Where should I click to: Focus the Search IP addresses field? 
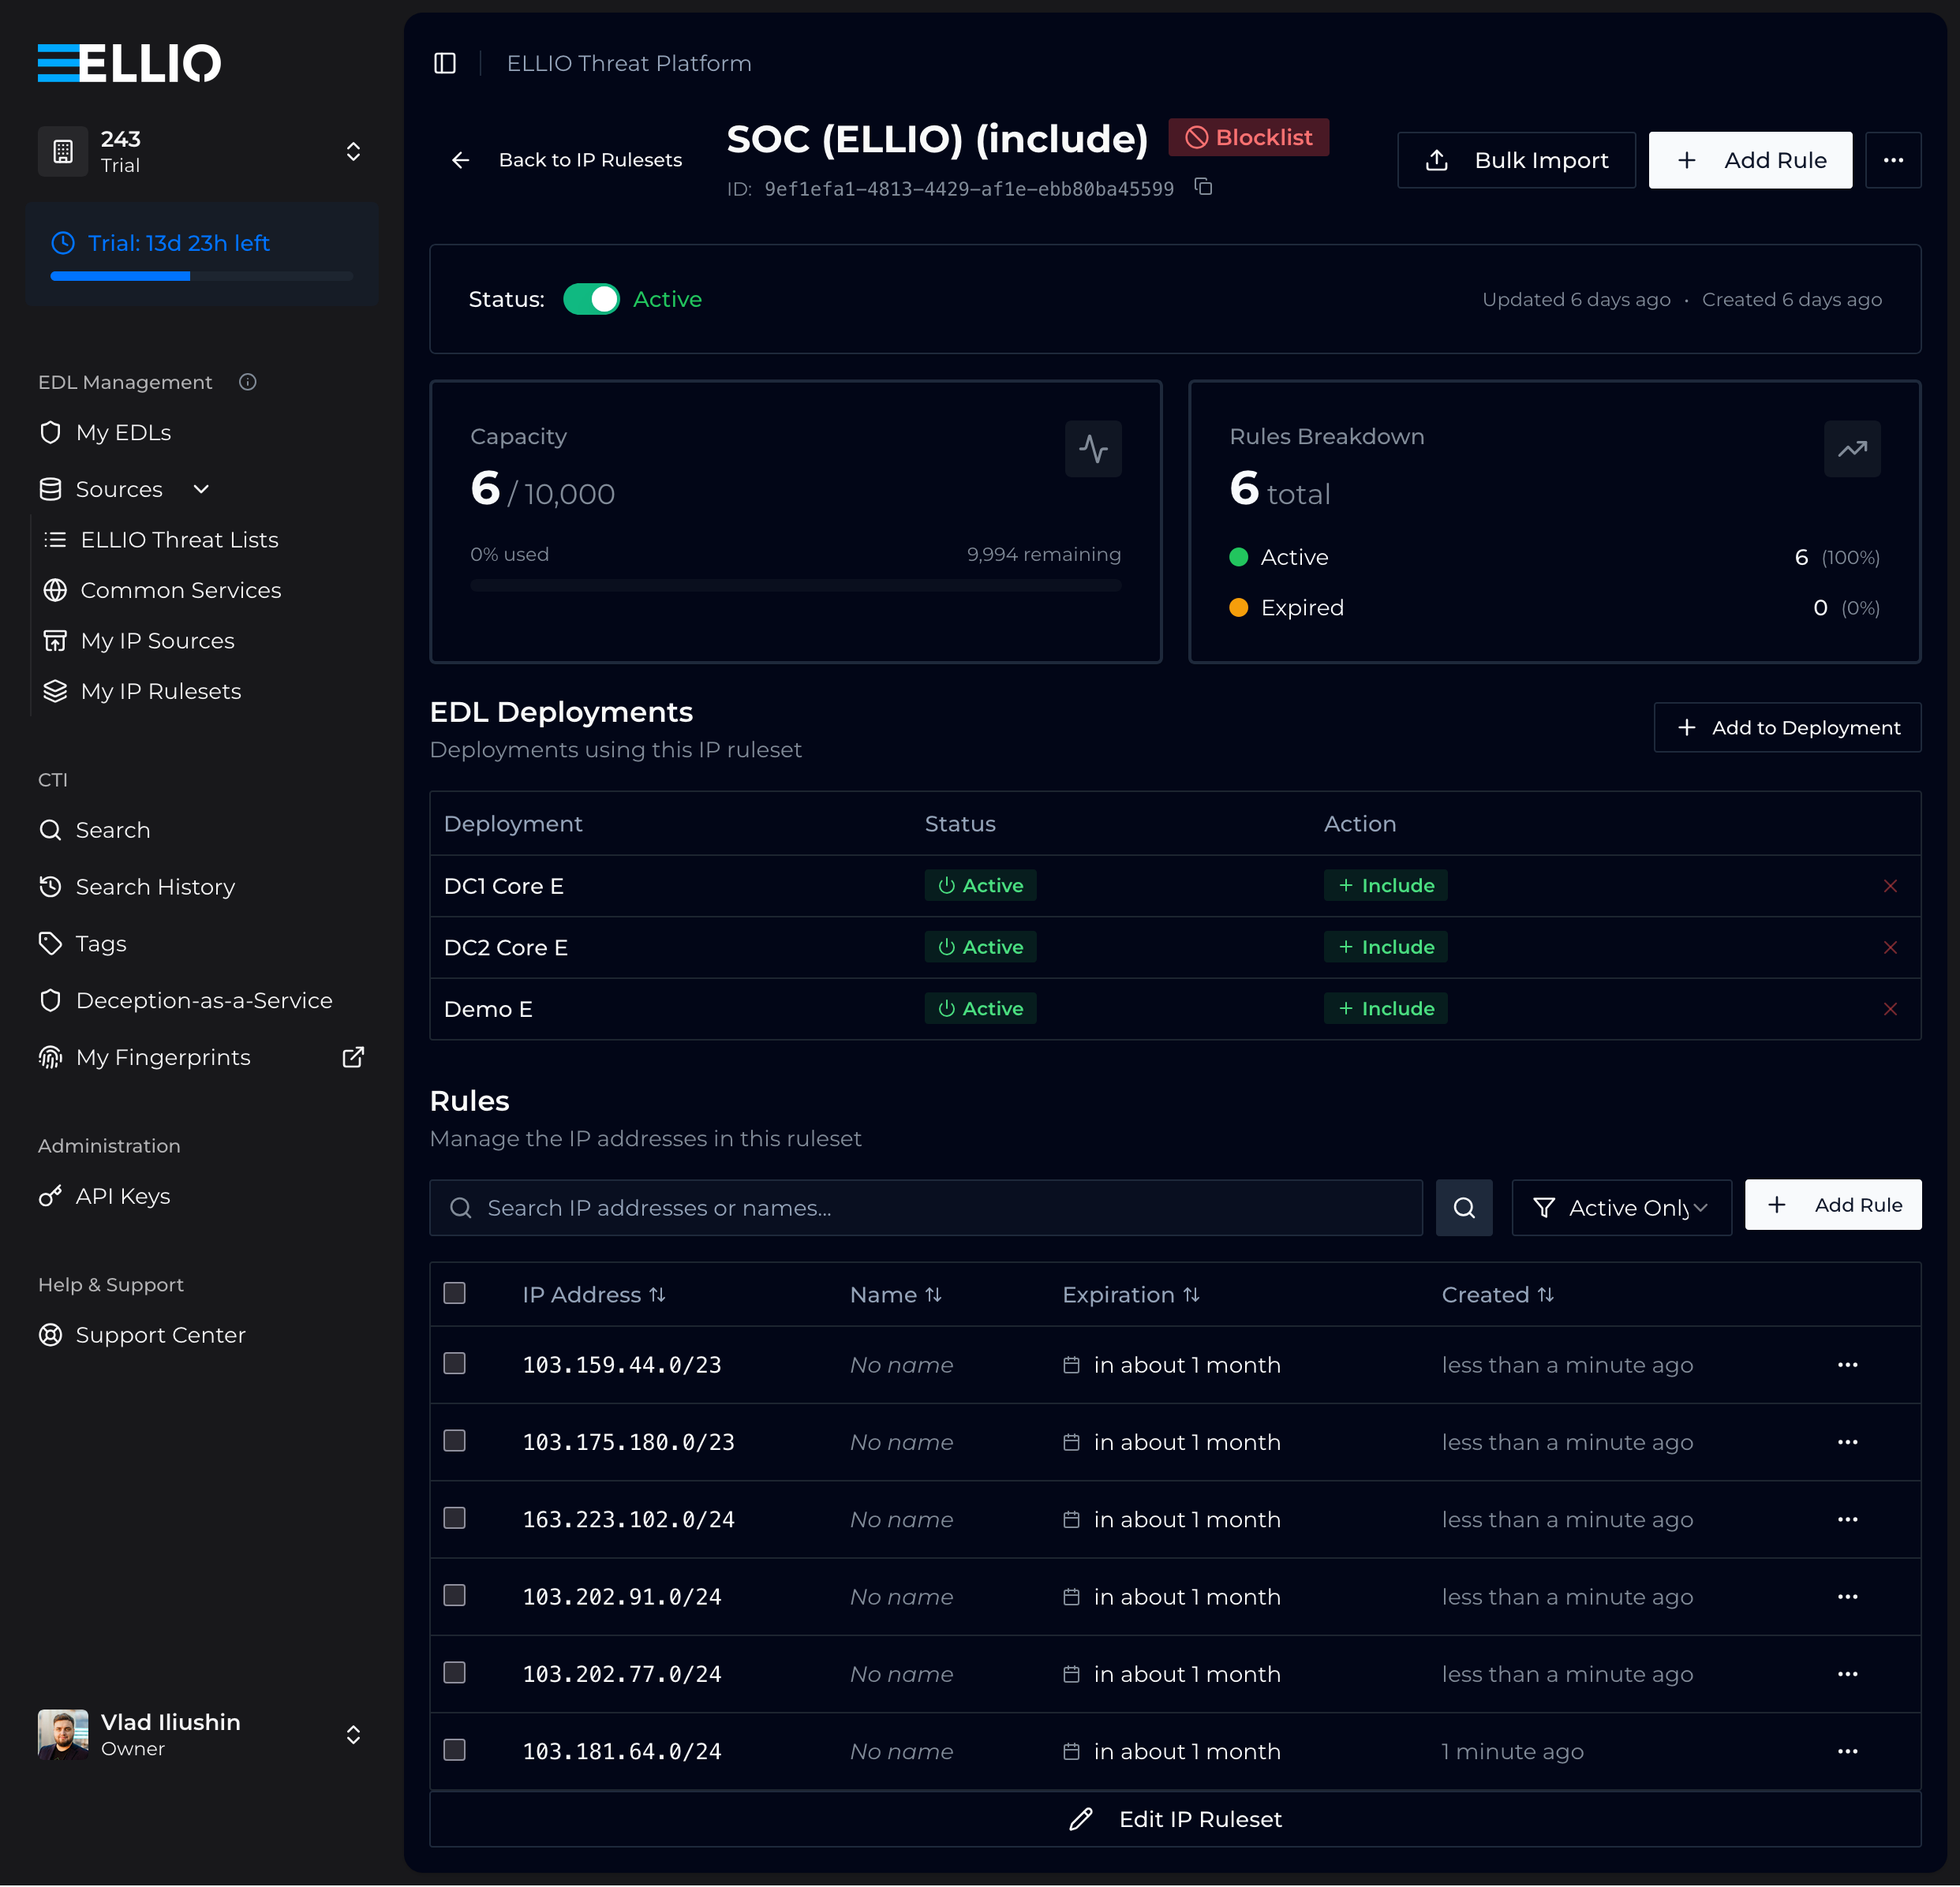[x=926, y=1208]
